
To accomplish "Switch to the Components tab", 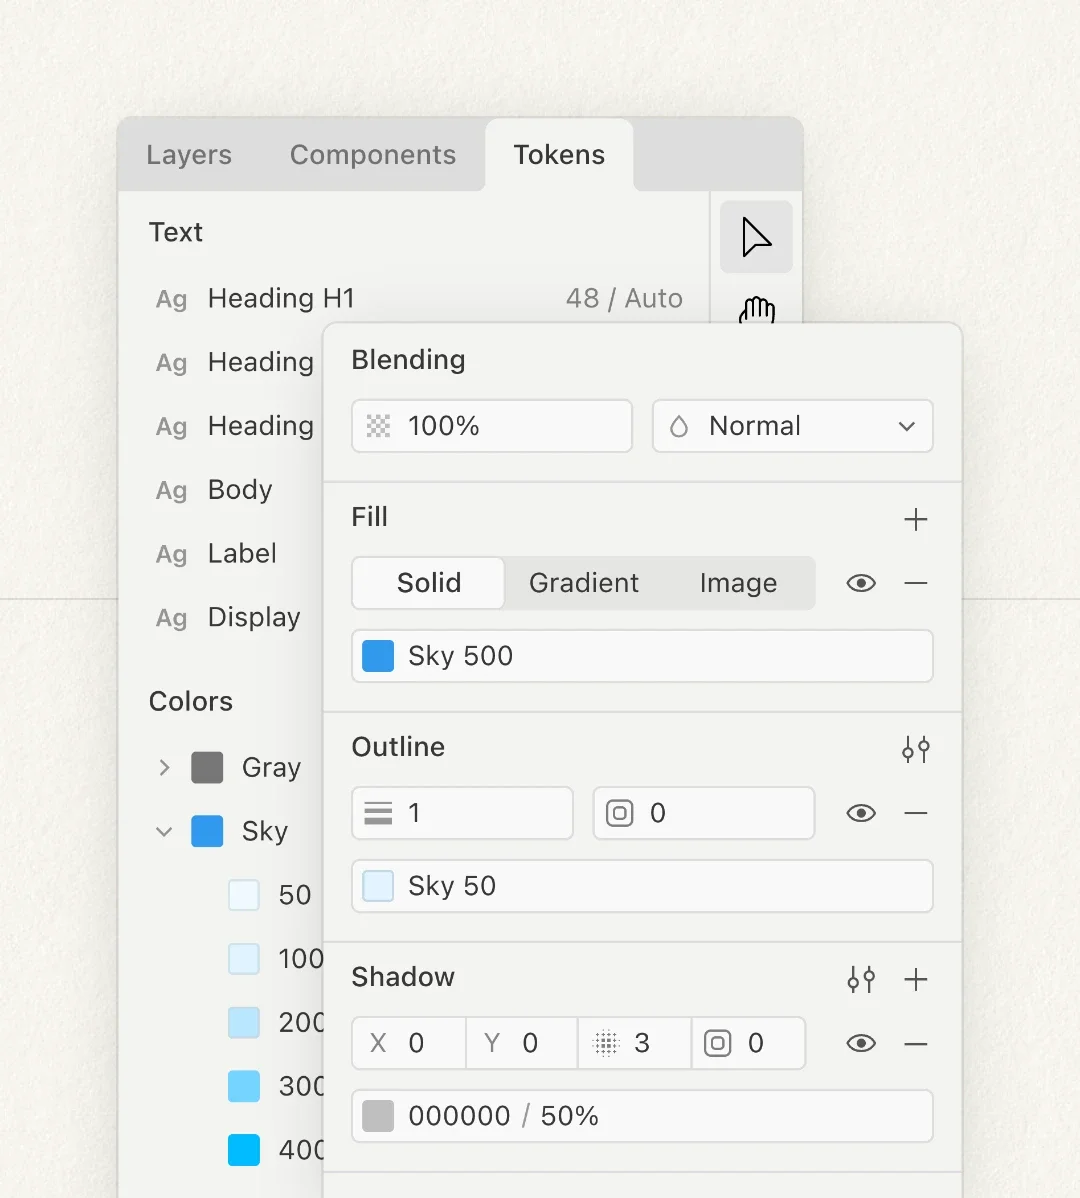I will click(x=372, y=155).
